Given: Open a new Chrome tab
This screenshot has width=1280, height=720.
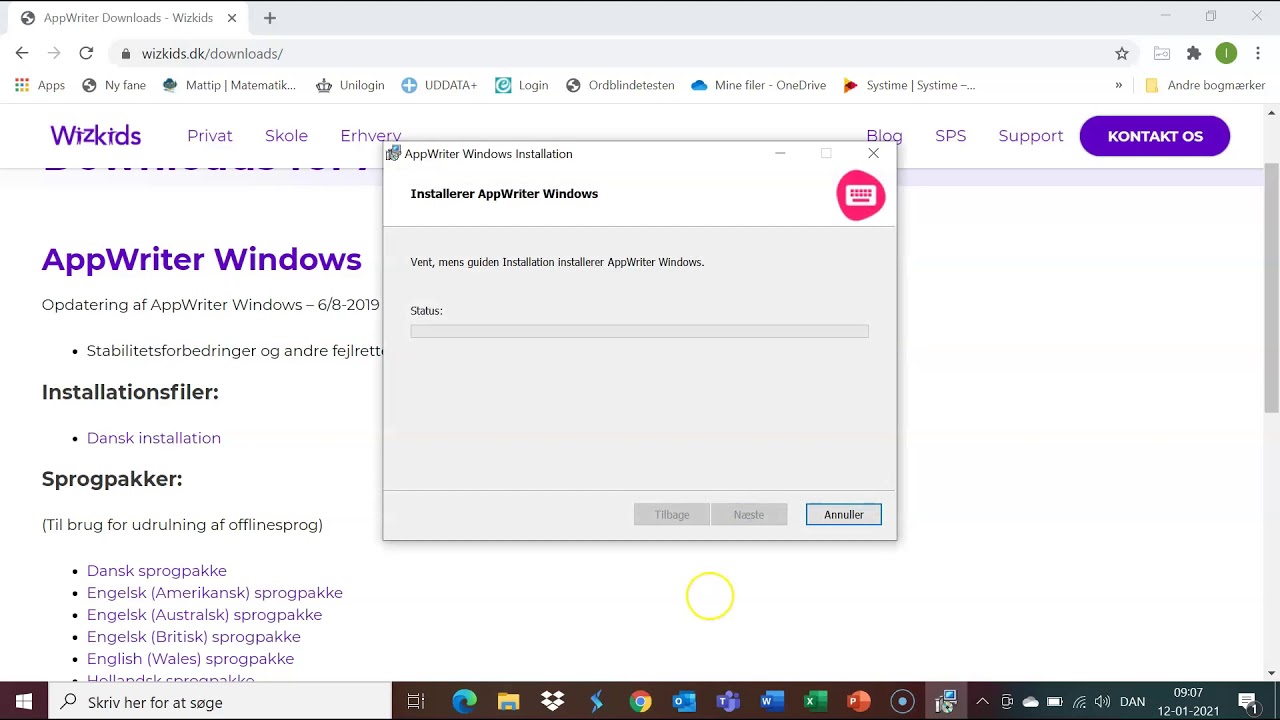Looking at the screenshot, I should (x=269, y=18).
